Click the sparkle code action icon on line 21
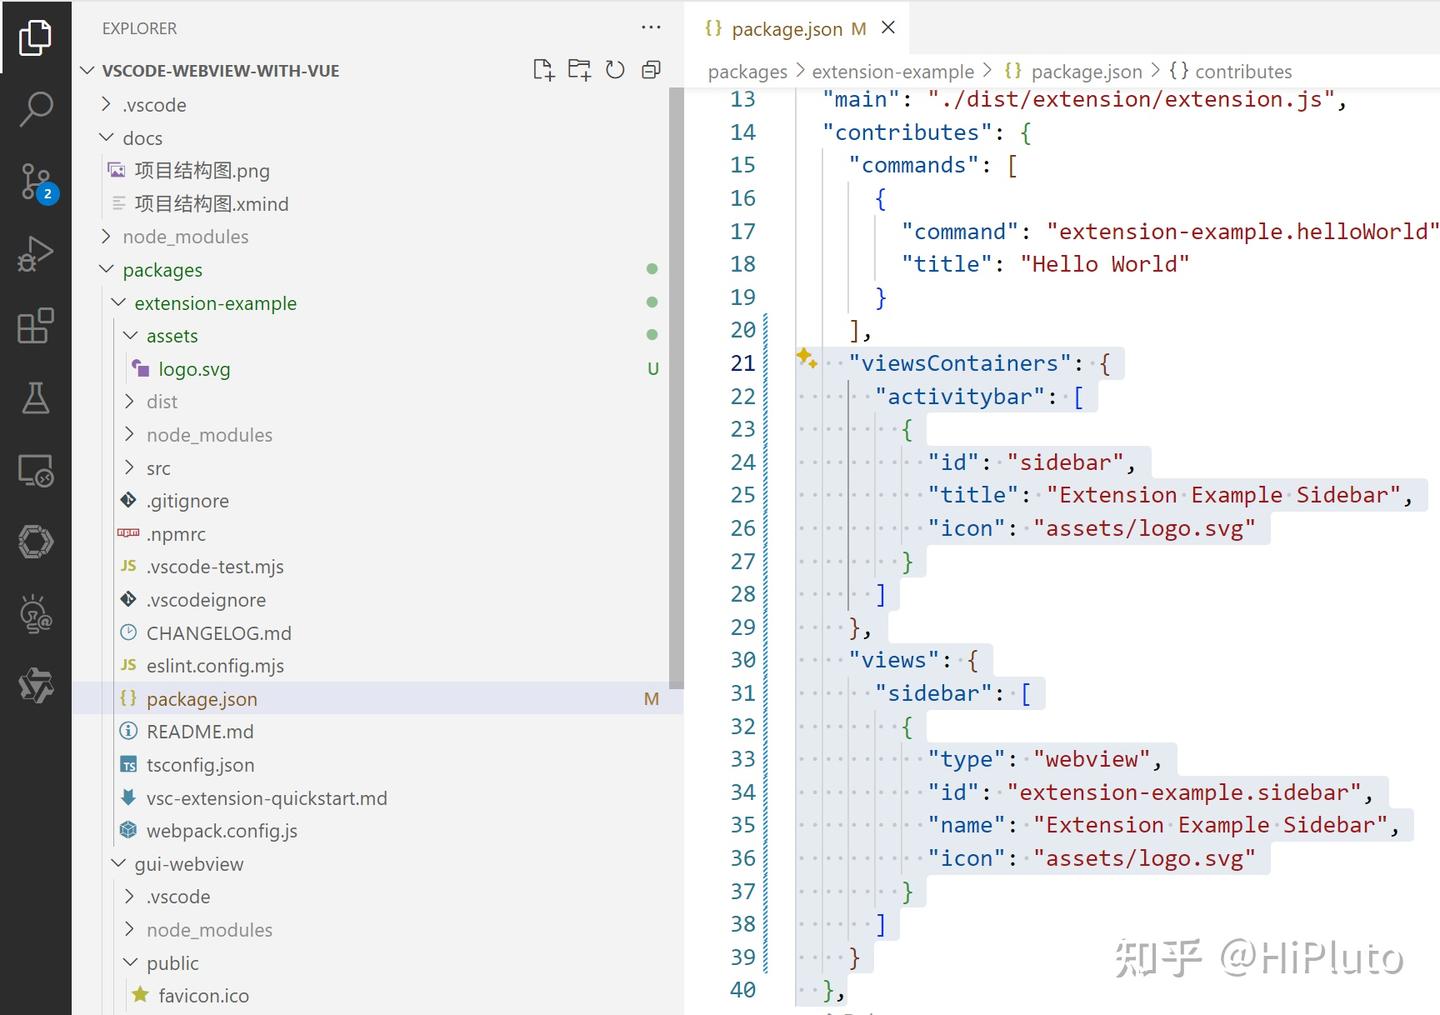Screen dimensions: 1440x1015 (x=807, y=357)
